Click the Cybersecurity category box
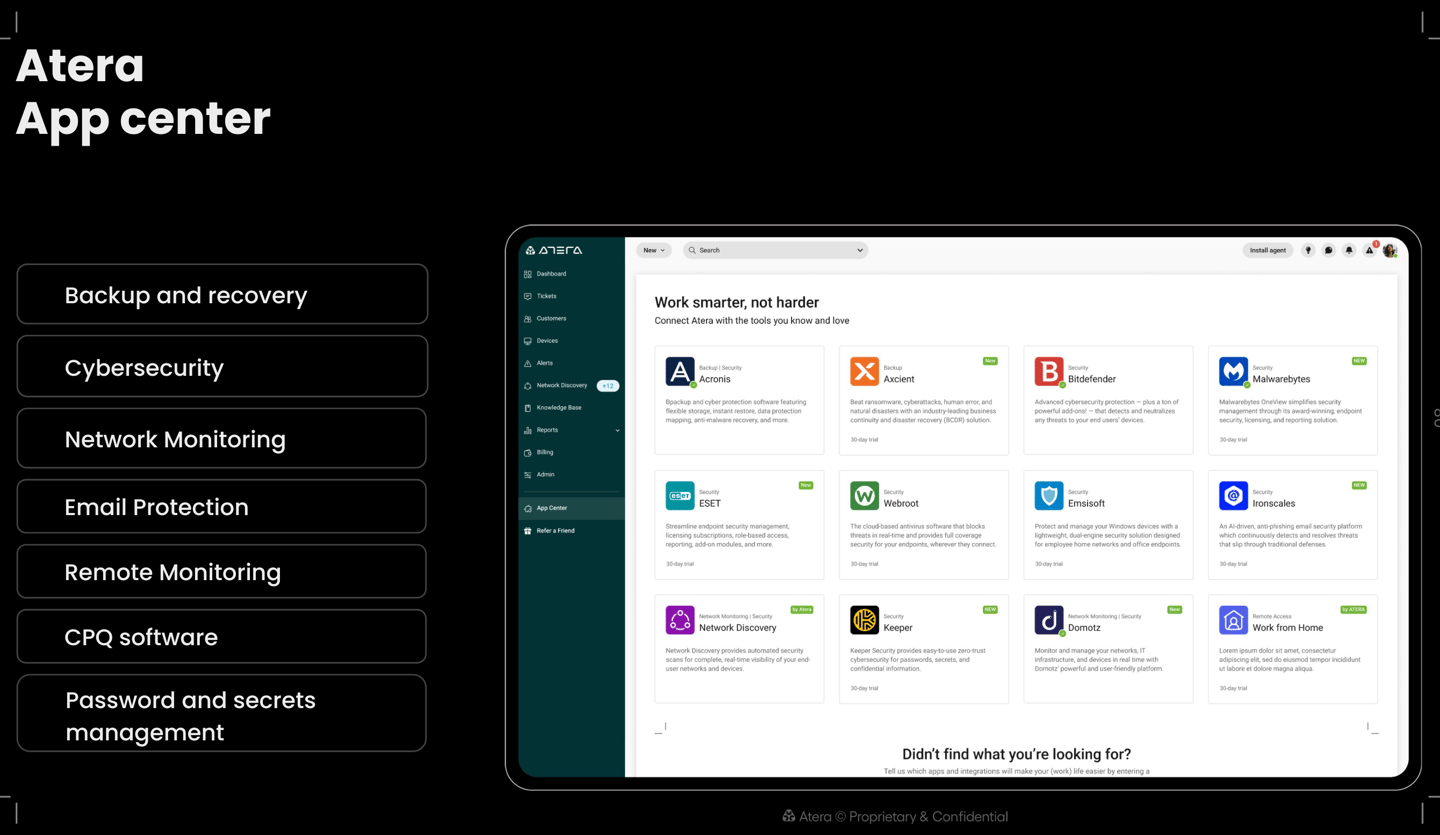This screenshot has width=1440, height=835. (x=222, y=366)
